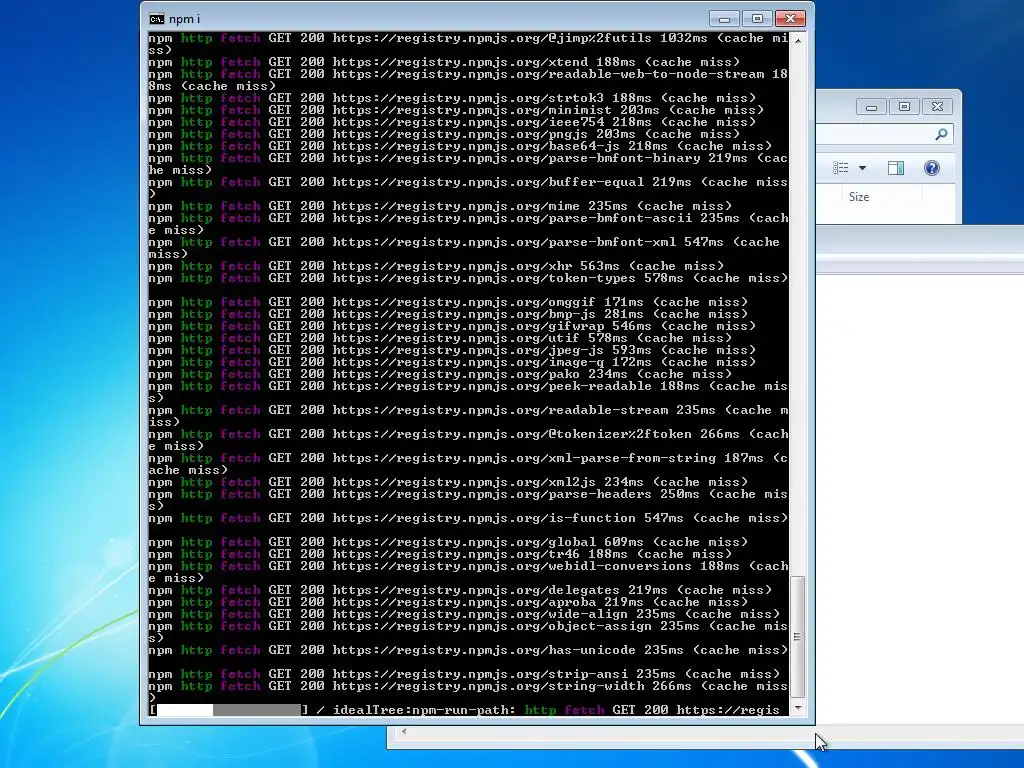This screenshot has height=768, width=1024.
Task: Close the Explorer window behind console
Action: click(937, 106)
